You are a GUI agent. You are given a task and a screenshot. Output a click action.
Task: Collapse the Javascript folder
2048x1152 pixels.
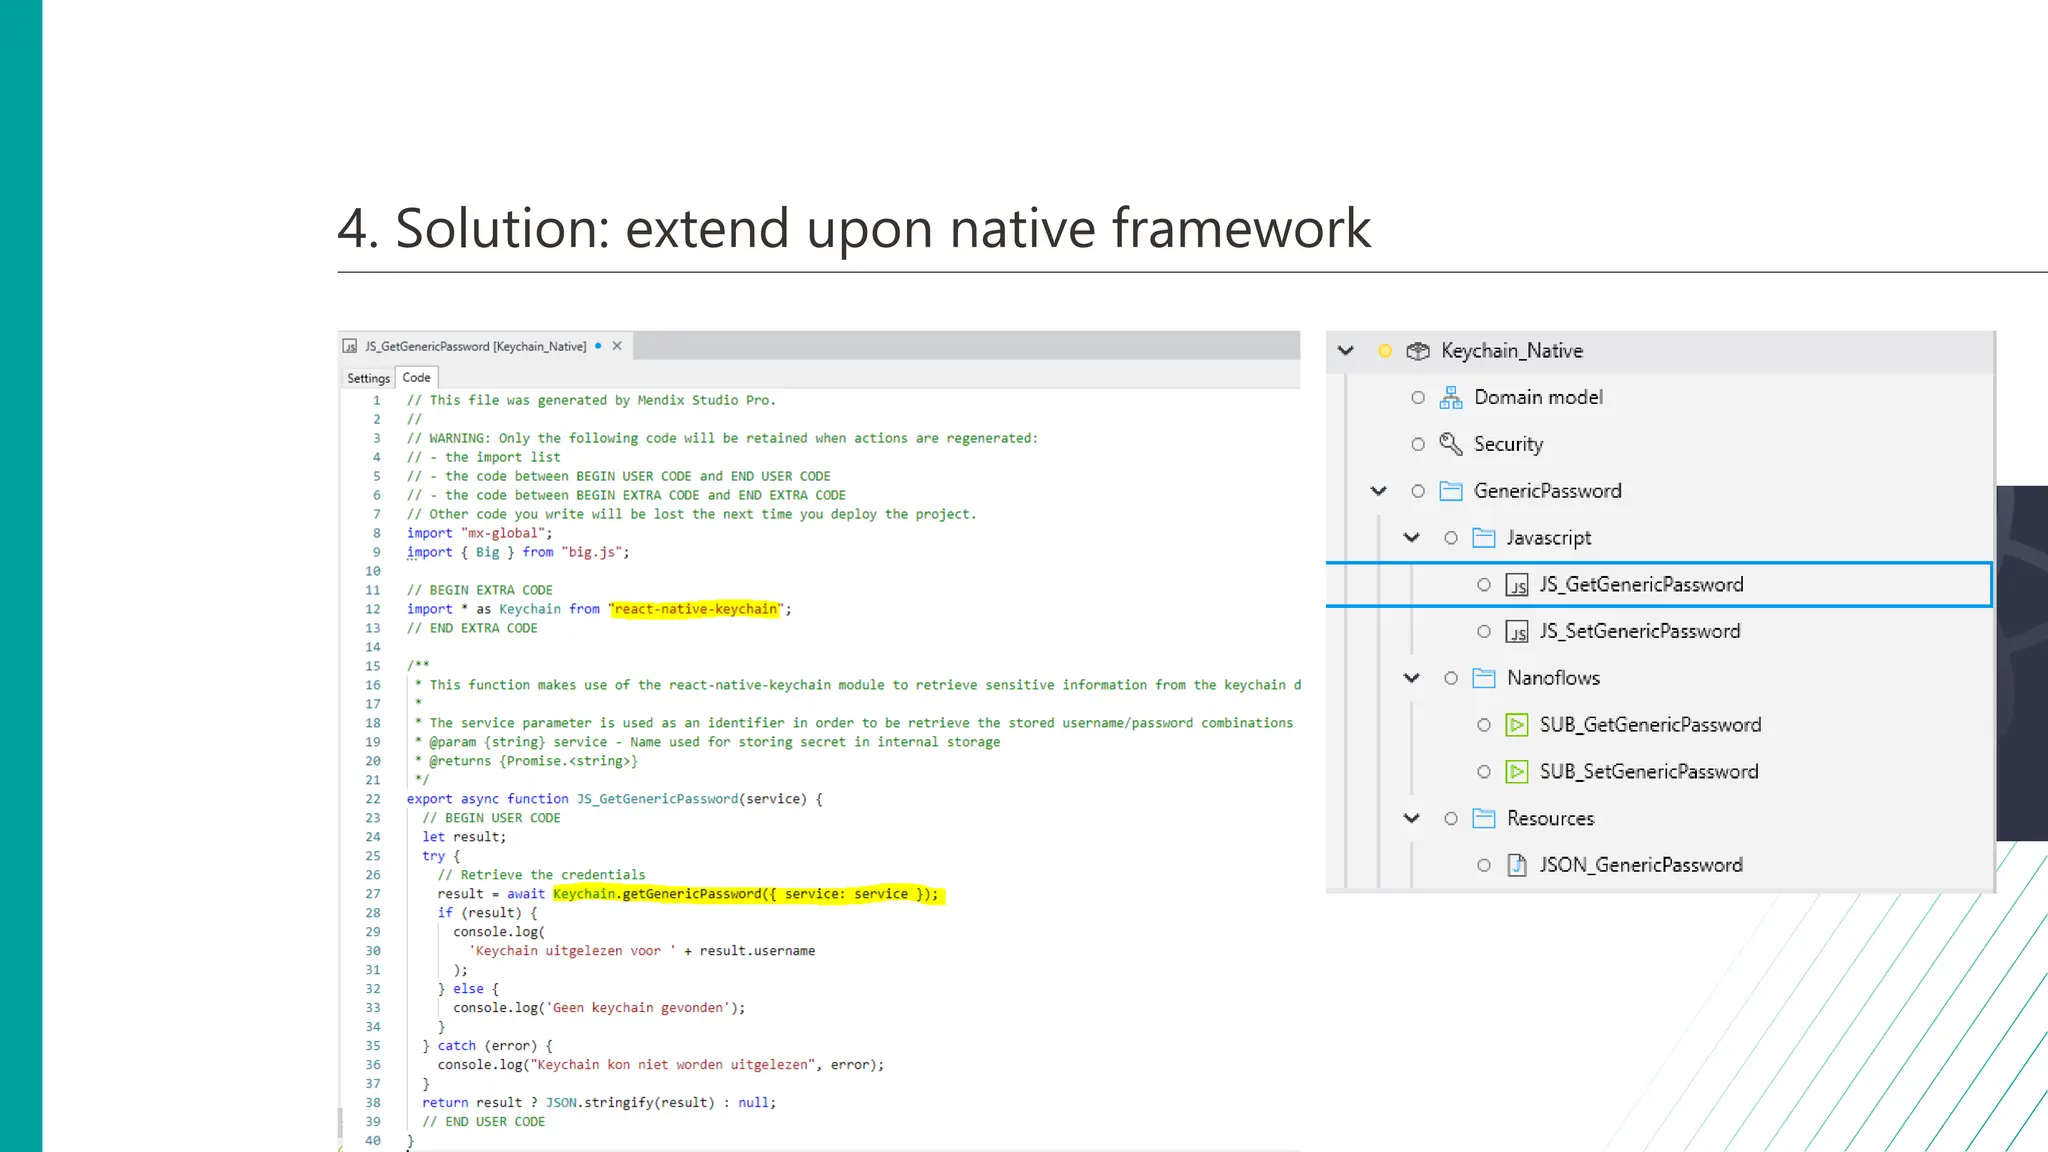1412,538
